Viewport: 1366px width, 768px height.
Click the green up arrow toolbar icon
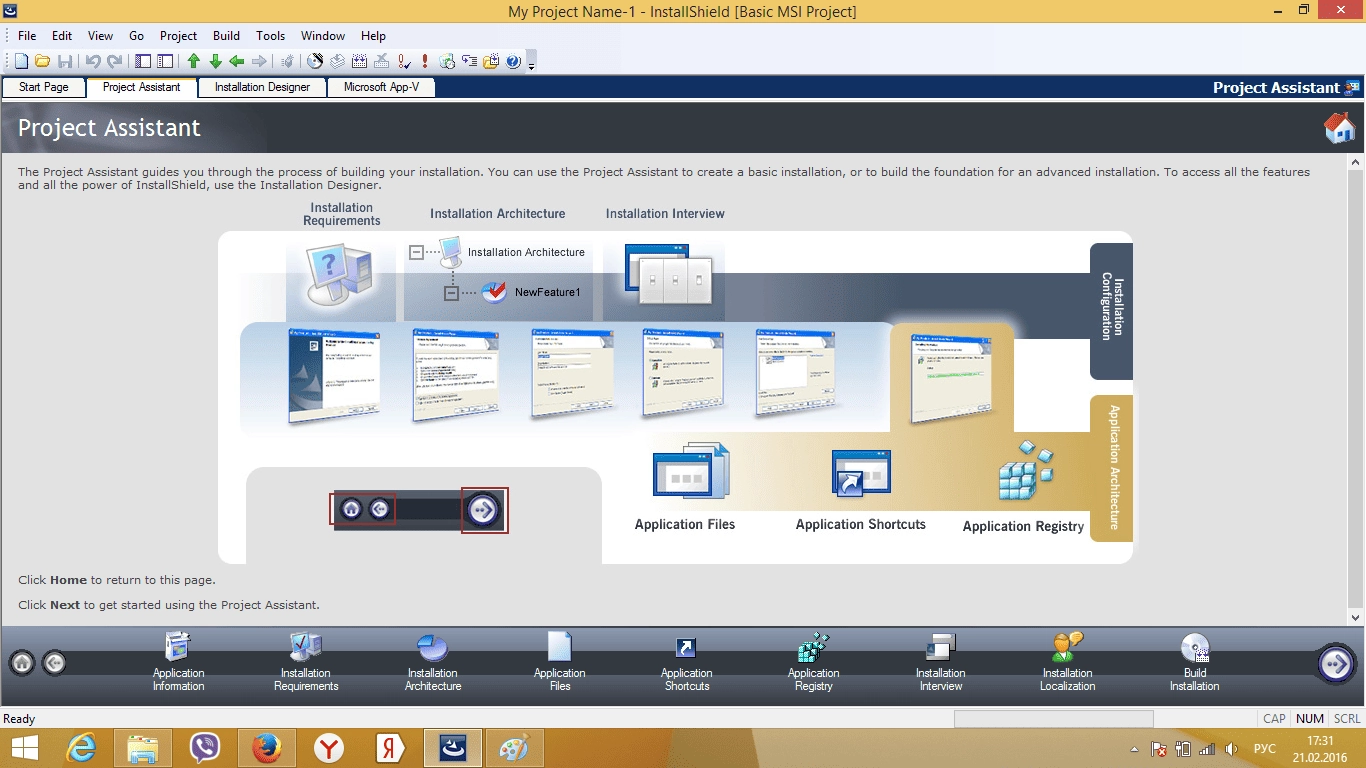194,61
